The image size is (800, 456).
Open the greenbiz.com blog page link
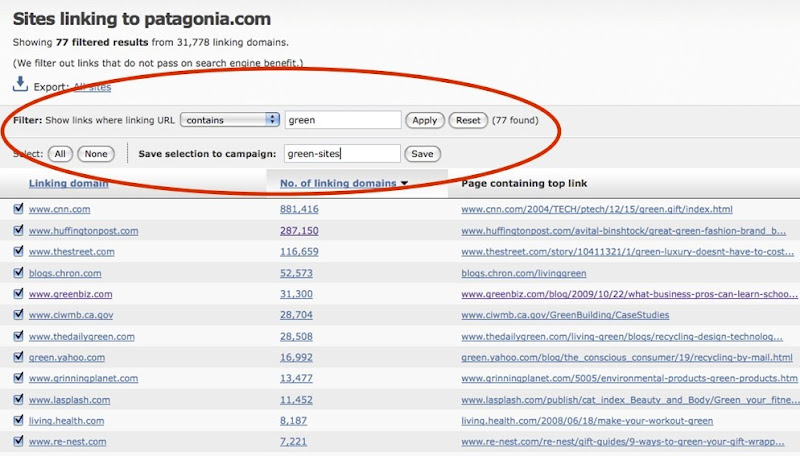point(629,294)
